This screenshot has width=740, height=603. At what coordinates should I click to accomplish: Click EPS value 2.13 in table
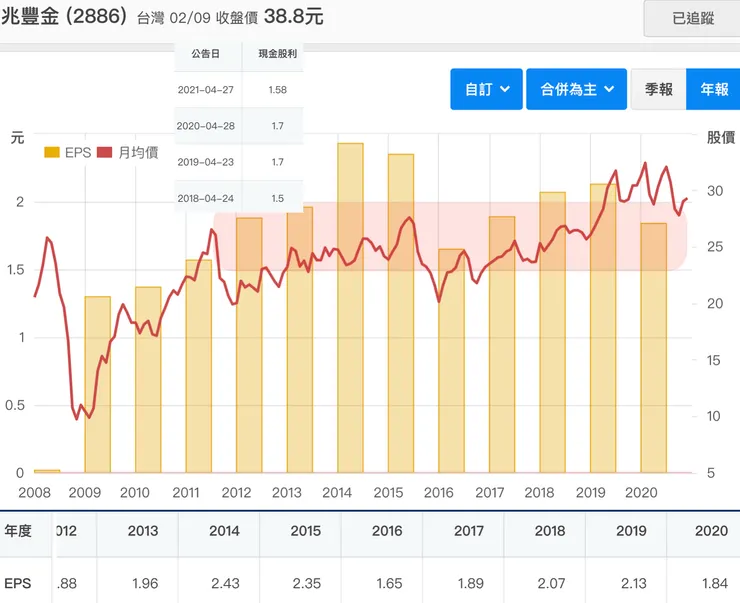click(633, 584)
